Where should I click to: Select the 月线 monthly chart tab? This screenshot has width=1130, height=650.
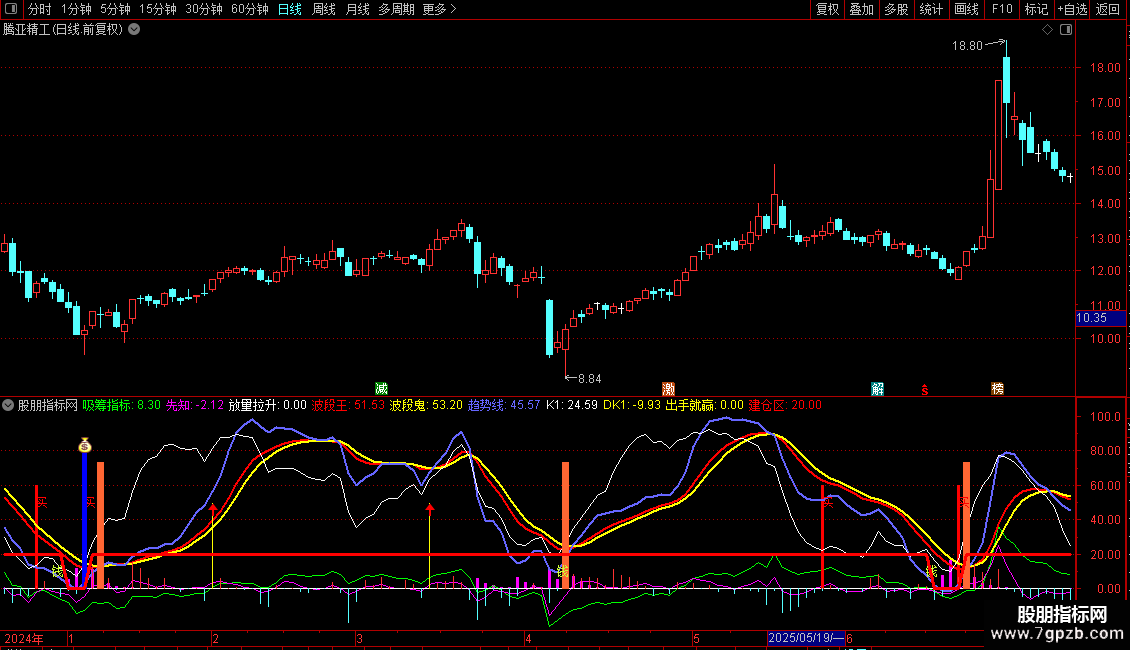357,9
